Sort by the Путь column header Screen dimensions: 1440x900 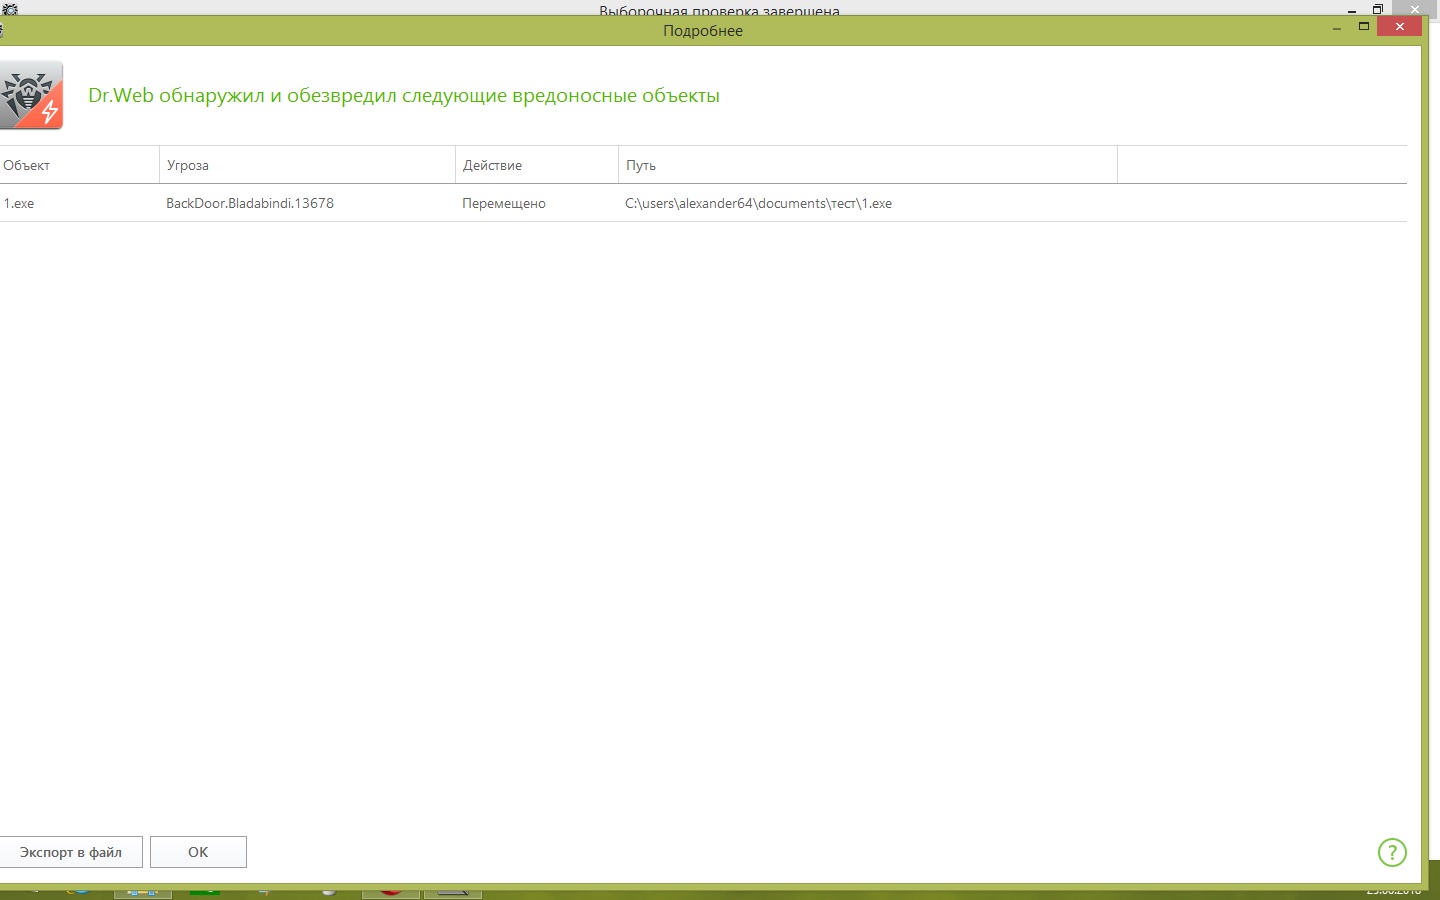[868, 165]
